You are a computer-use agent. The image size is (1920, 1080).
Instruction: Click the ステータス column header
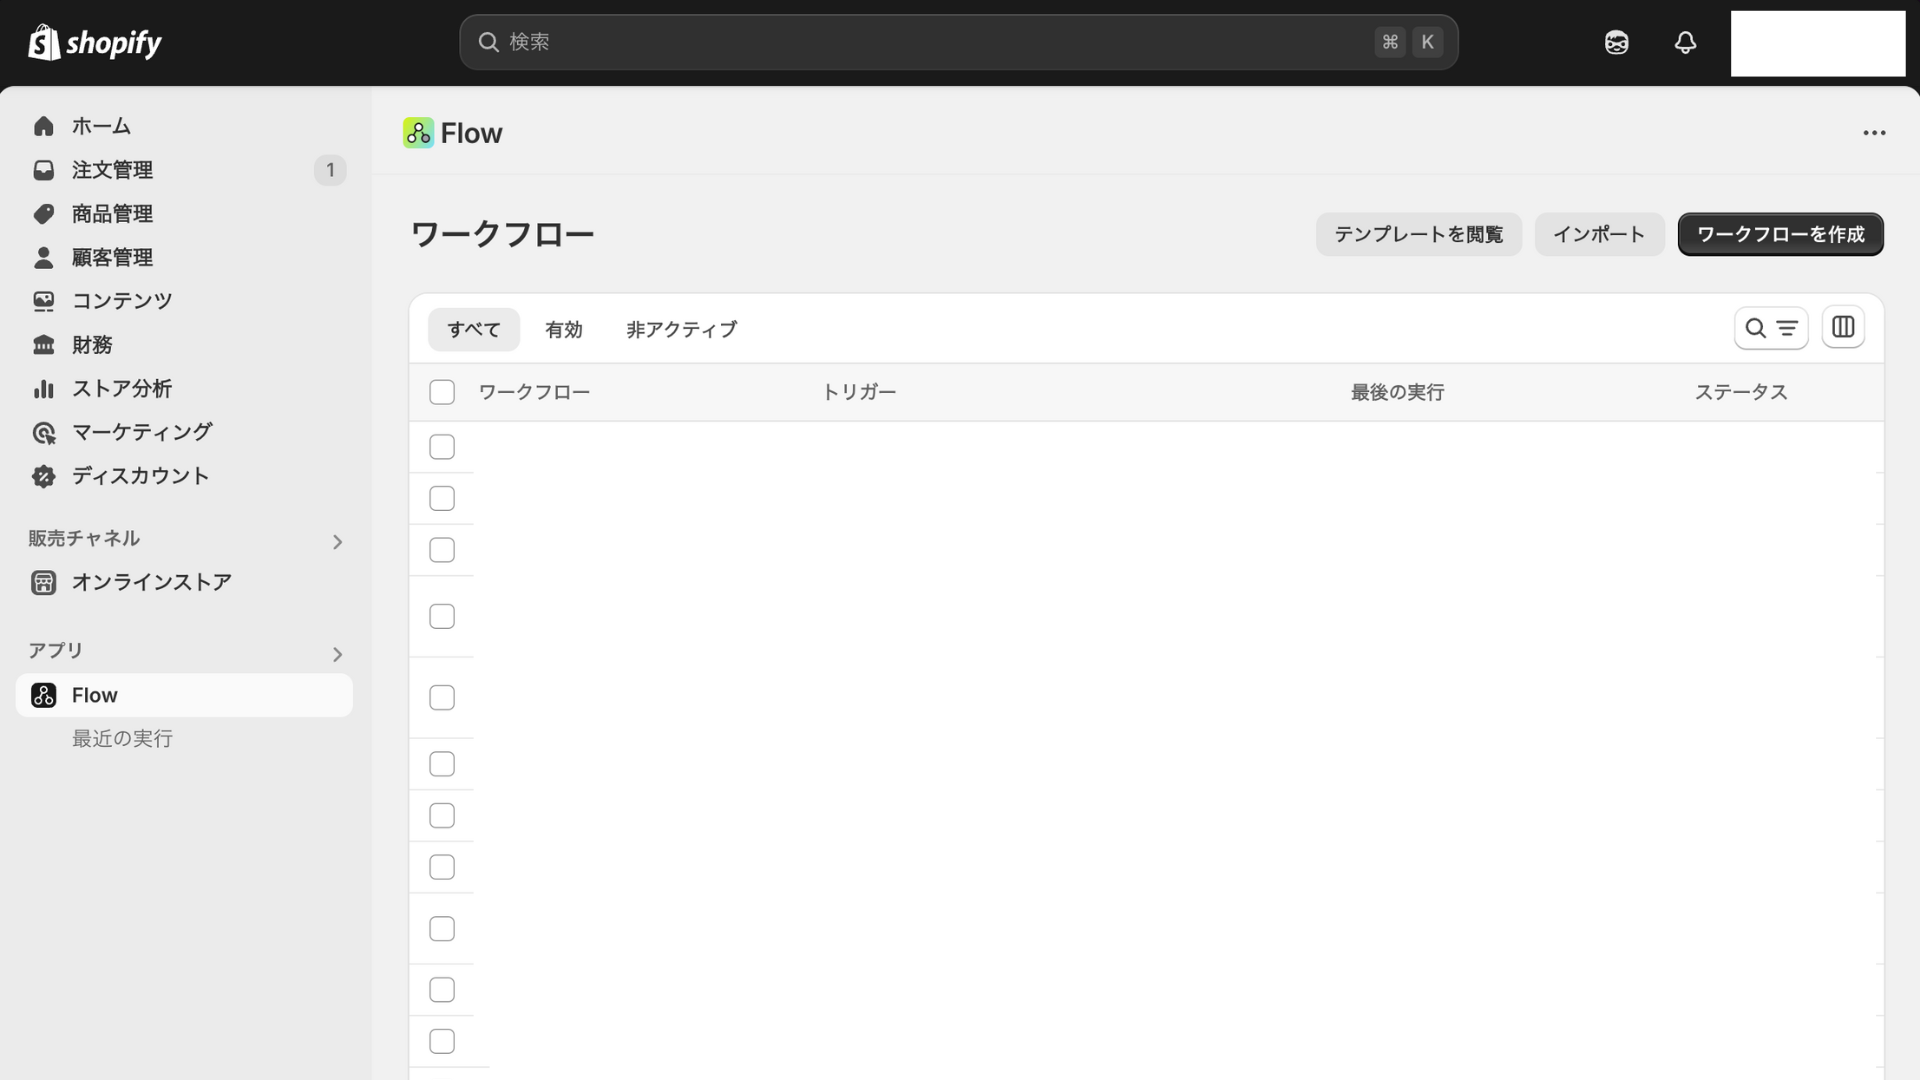point(1740,392)
